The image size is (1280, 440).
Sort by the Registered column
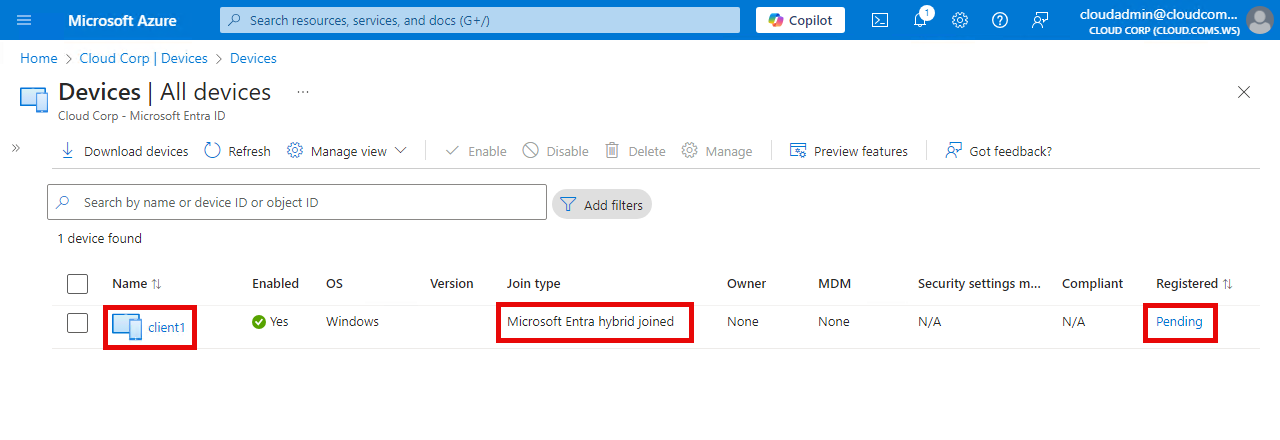click(x=1194, y=284)
